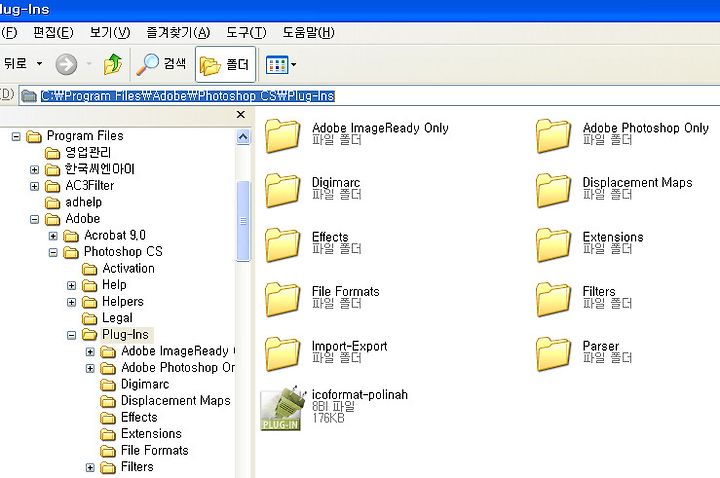Viewport: 720px width, 478px height.
Task: Open the Import-Export folder
Action: 282,354
